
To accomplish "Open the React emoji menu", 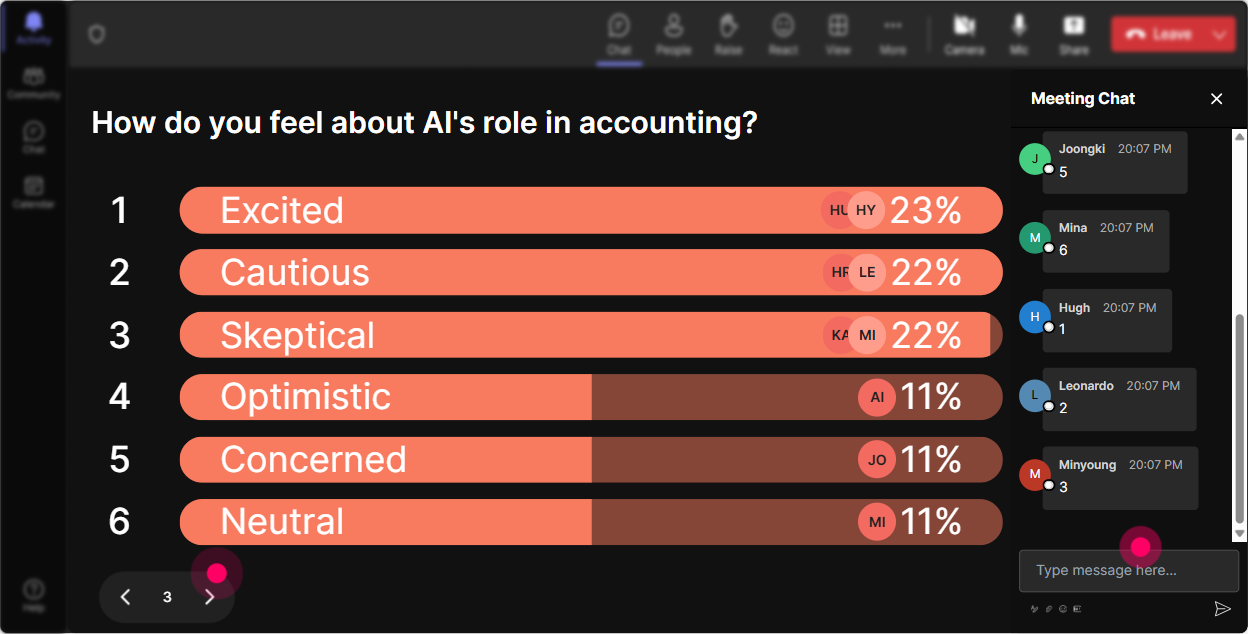I will tap(783, 34).
